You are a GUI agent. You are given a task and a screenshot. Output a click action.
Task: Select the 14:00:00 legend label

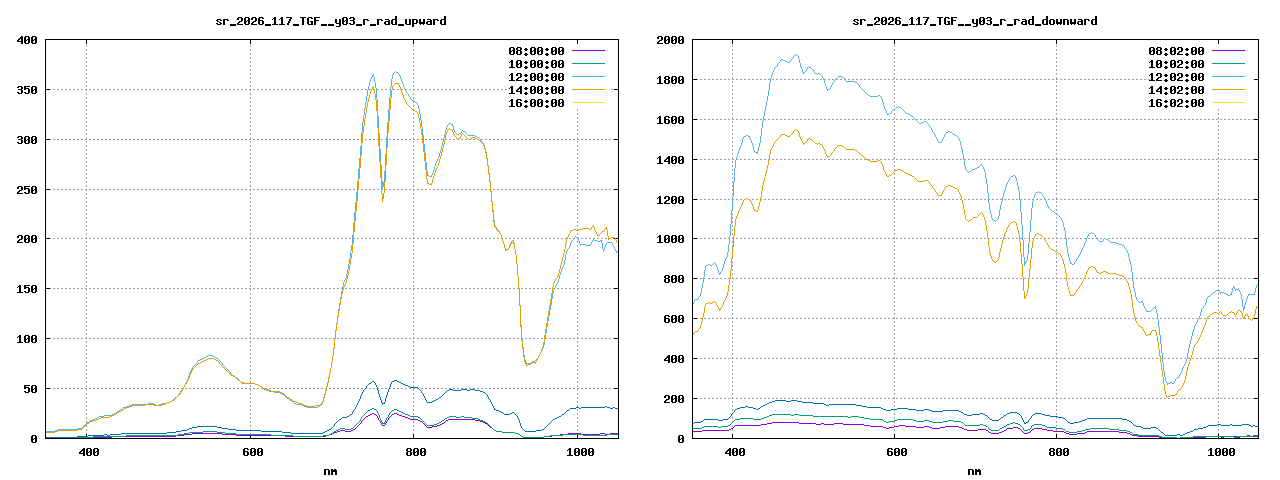pos(534,90)
